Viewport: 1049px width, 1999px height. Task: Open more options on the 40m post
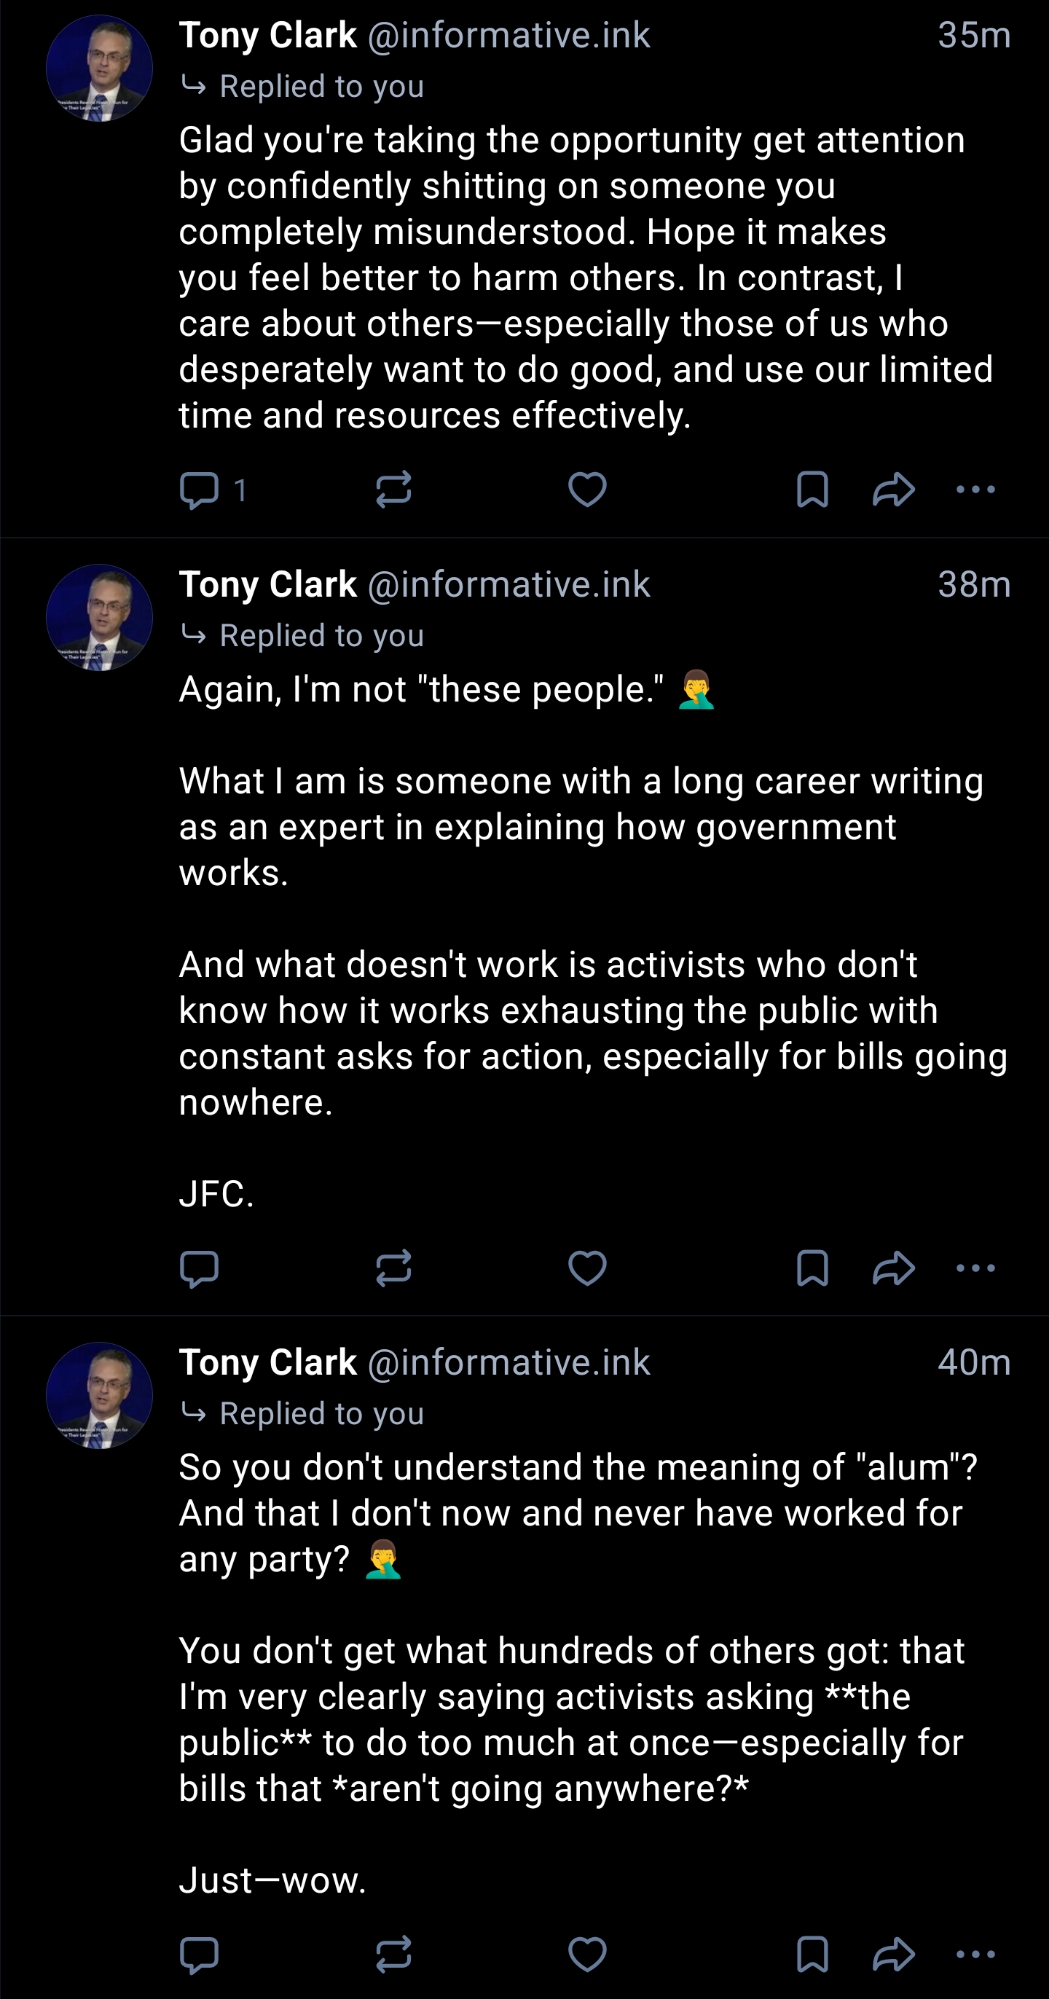pos(975,1954)
